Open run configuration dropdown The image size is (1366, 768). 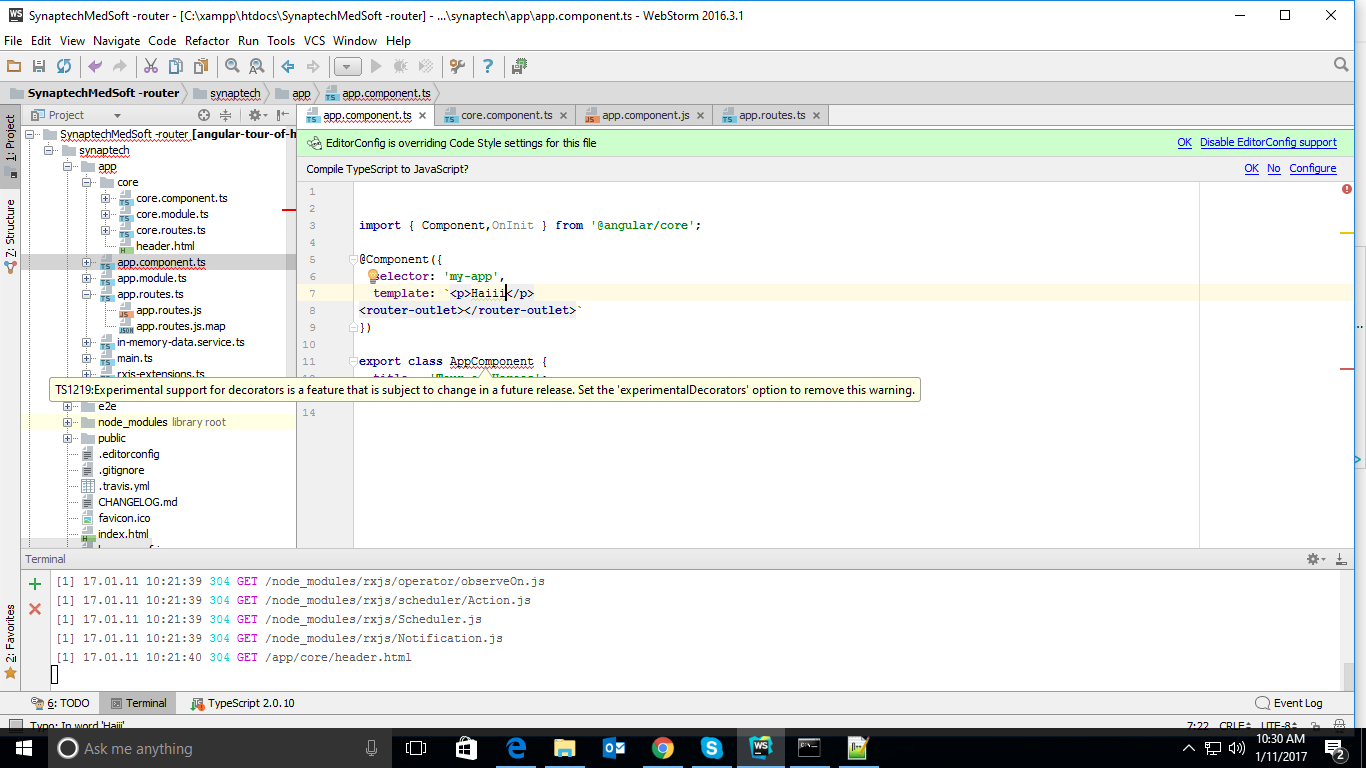click(347, 66)
